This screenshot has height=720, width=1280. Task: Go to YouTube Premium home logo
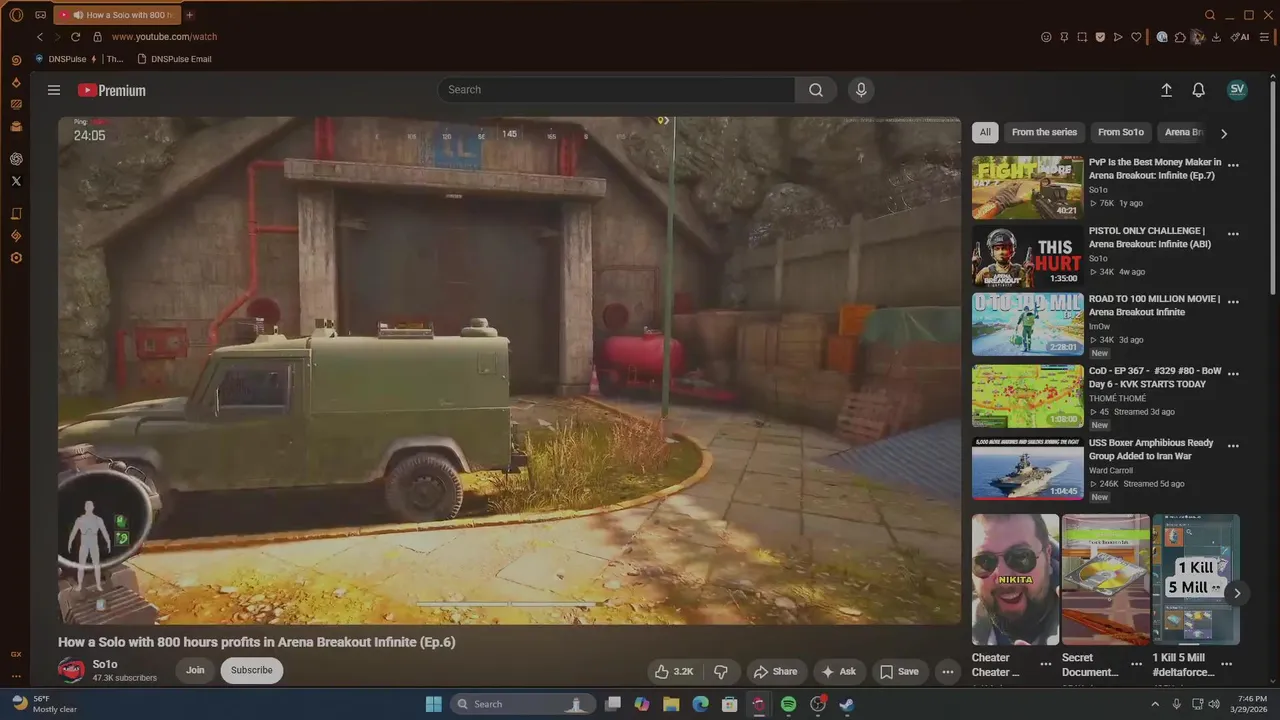112,90
